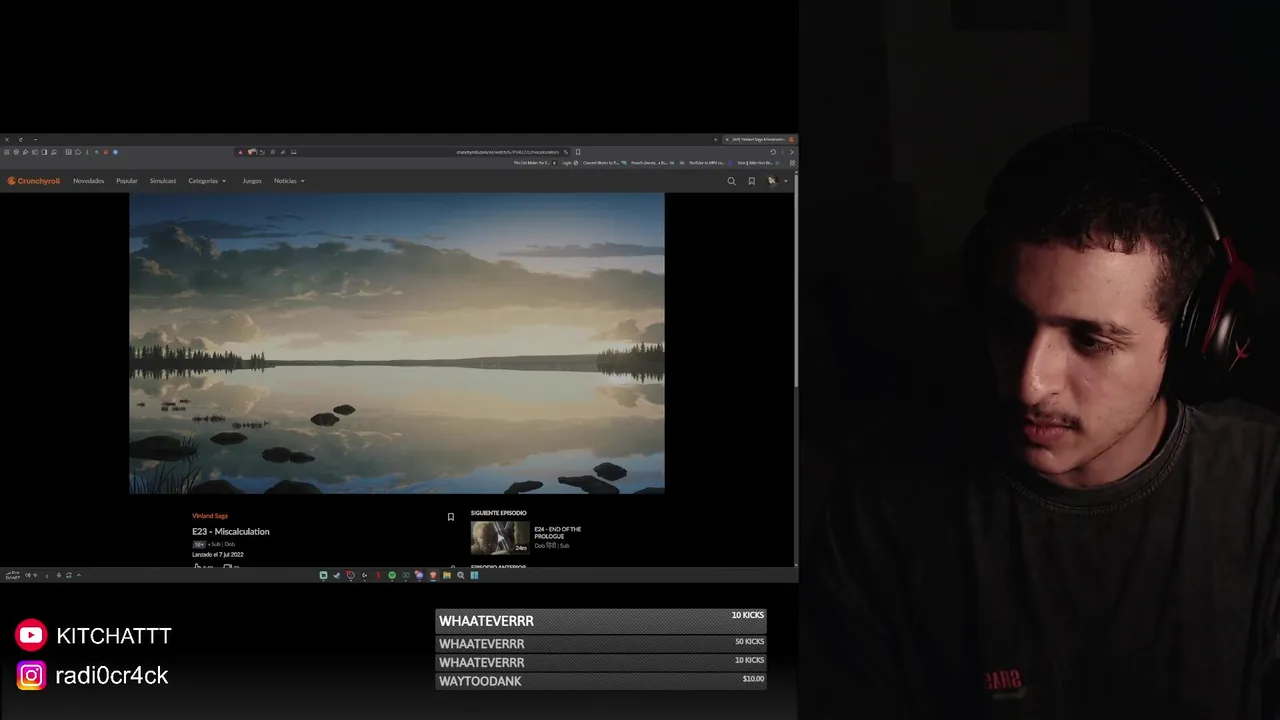
Task: Open the Spotify taskbar icon
Action: 392,575
